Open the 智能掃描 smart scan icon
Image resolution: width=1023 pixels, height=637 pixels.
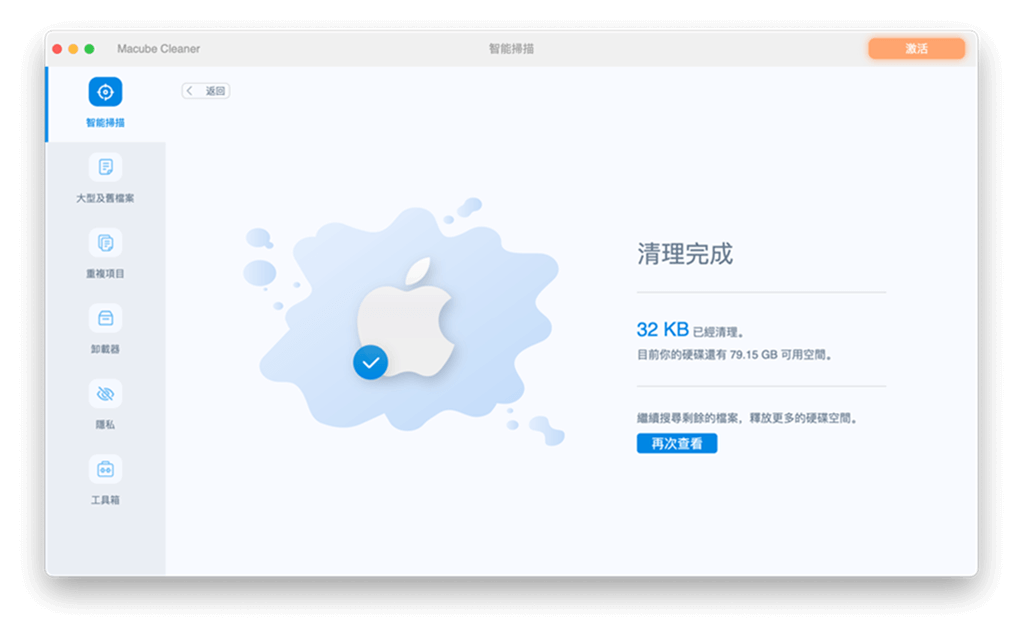105,92
